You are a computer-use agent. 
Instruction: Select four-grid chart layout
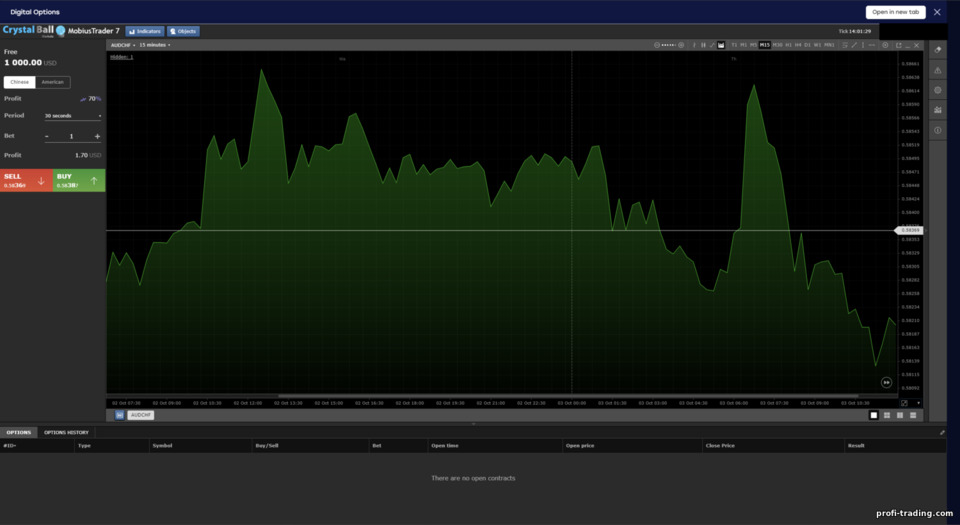click(x=887, y=415)
